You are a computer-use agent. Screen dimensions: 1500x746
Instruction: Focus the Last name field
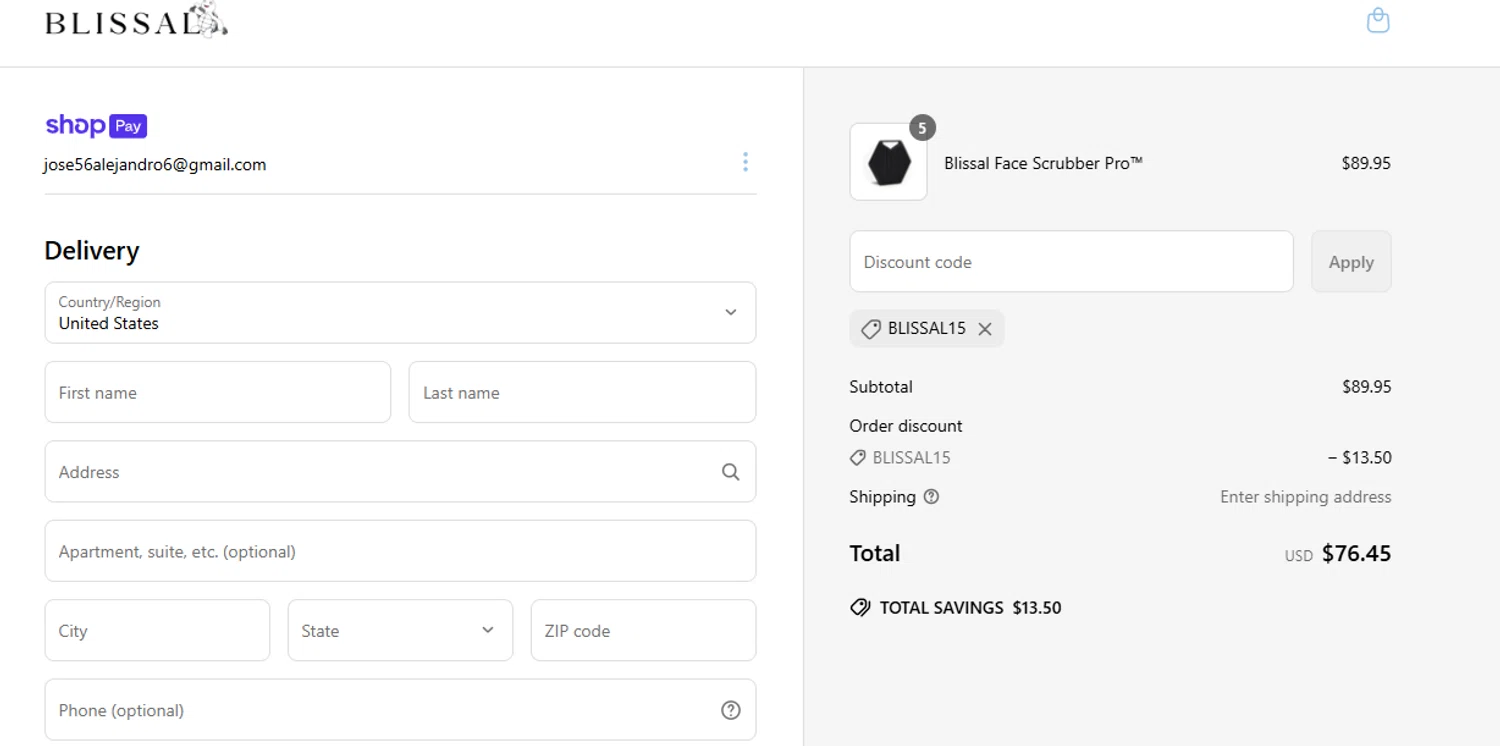[x=582, y=392]
